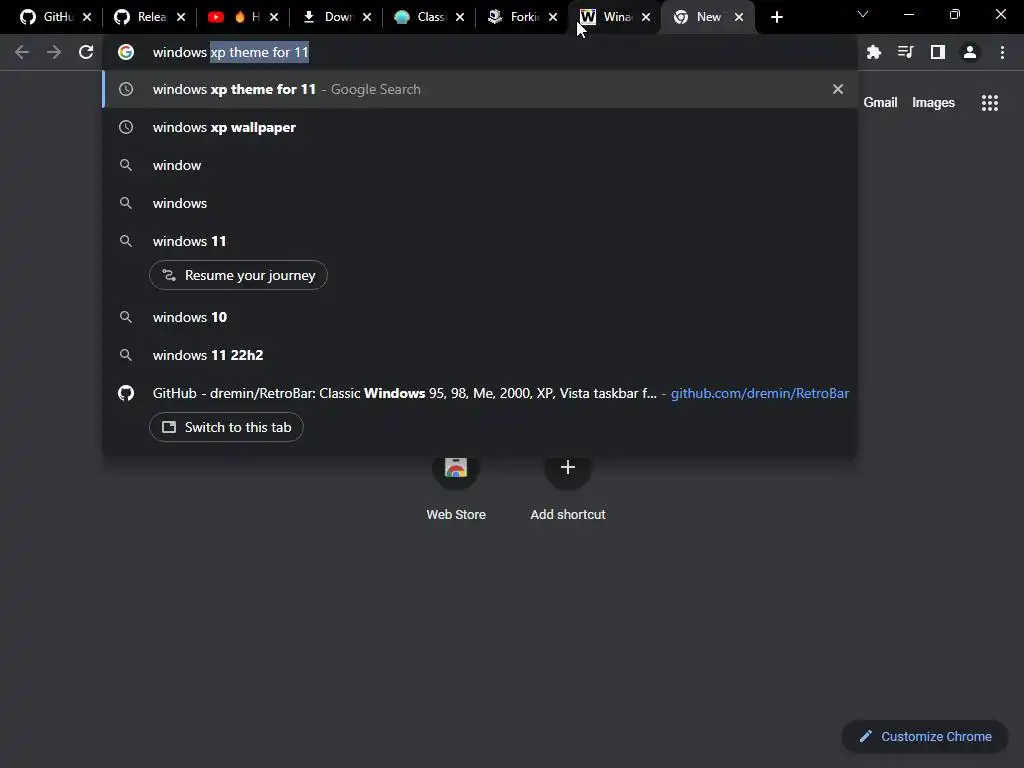Toggle the side panel icon
This screenshot has height=768, width=1024.
tap(938, 52)
